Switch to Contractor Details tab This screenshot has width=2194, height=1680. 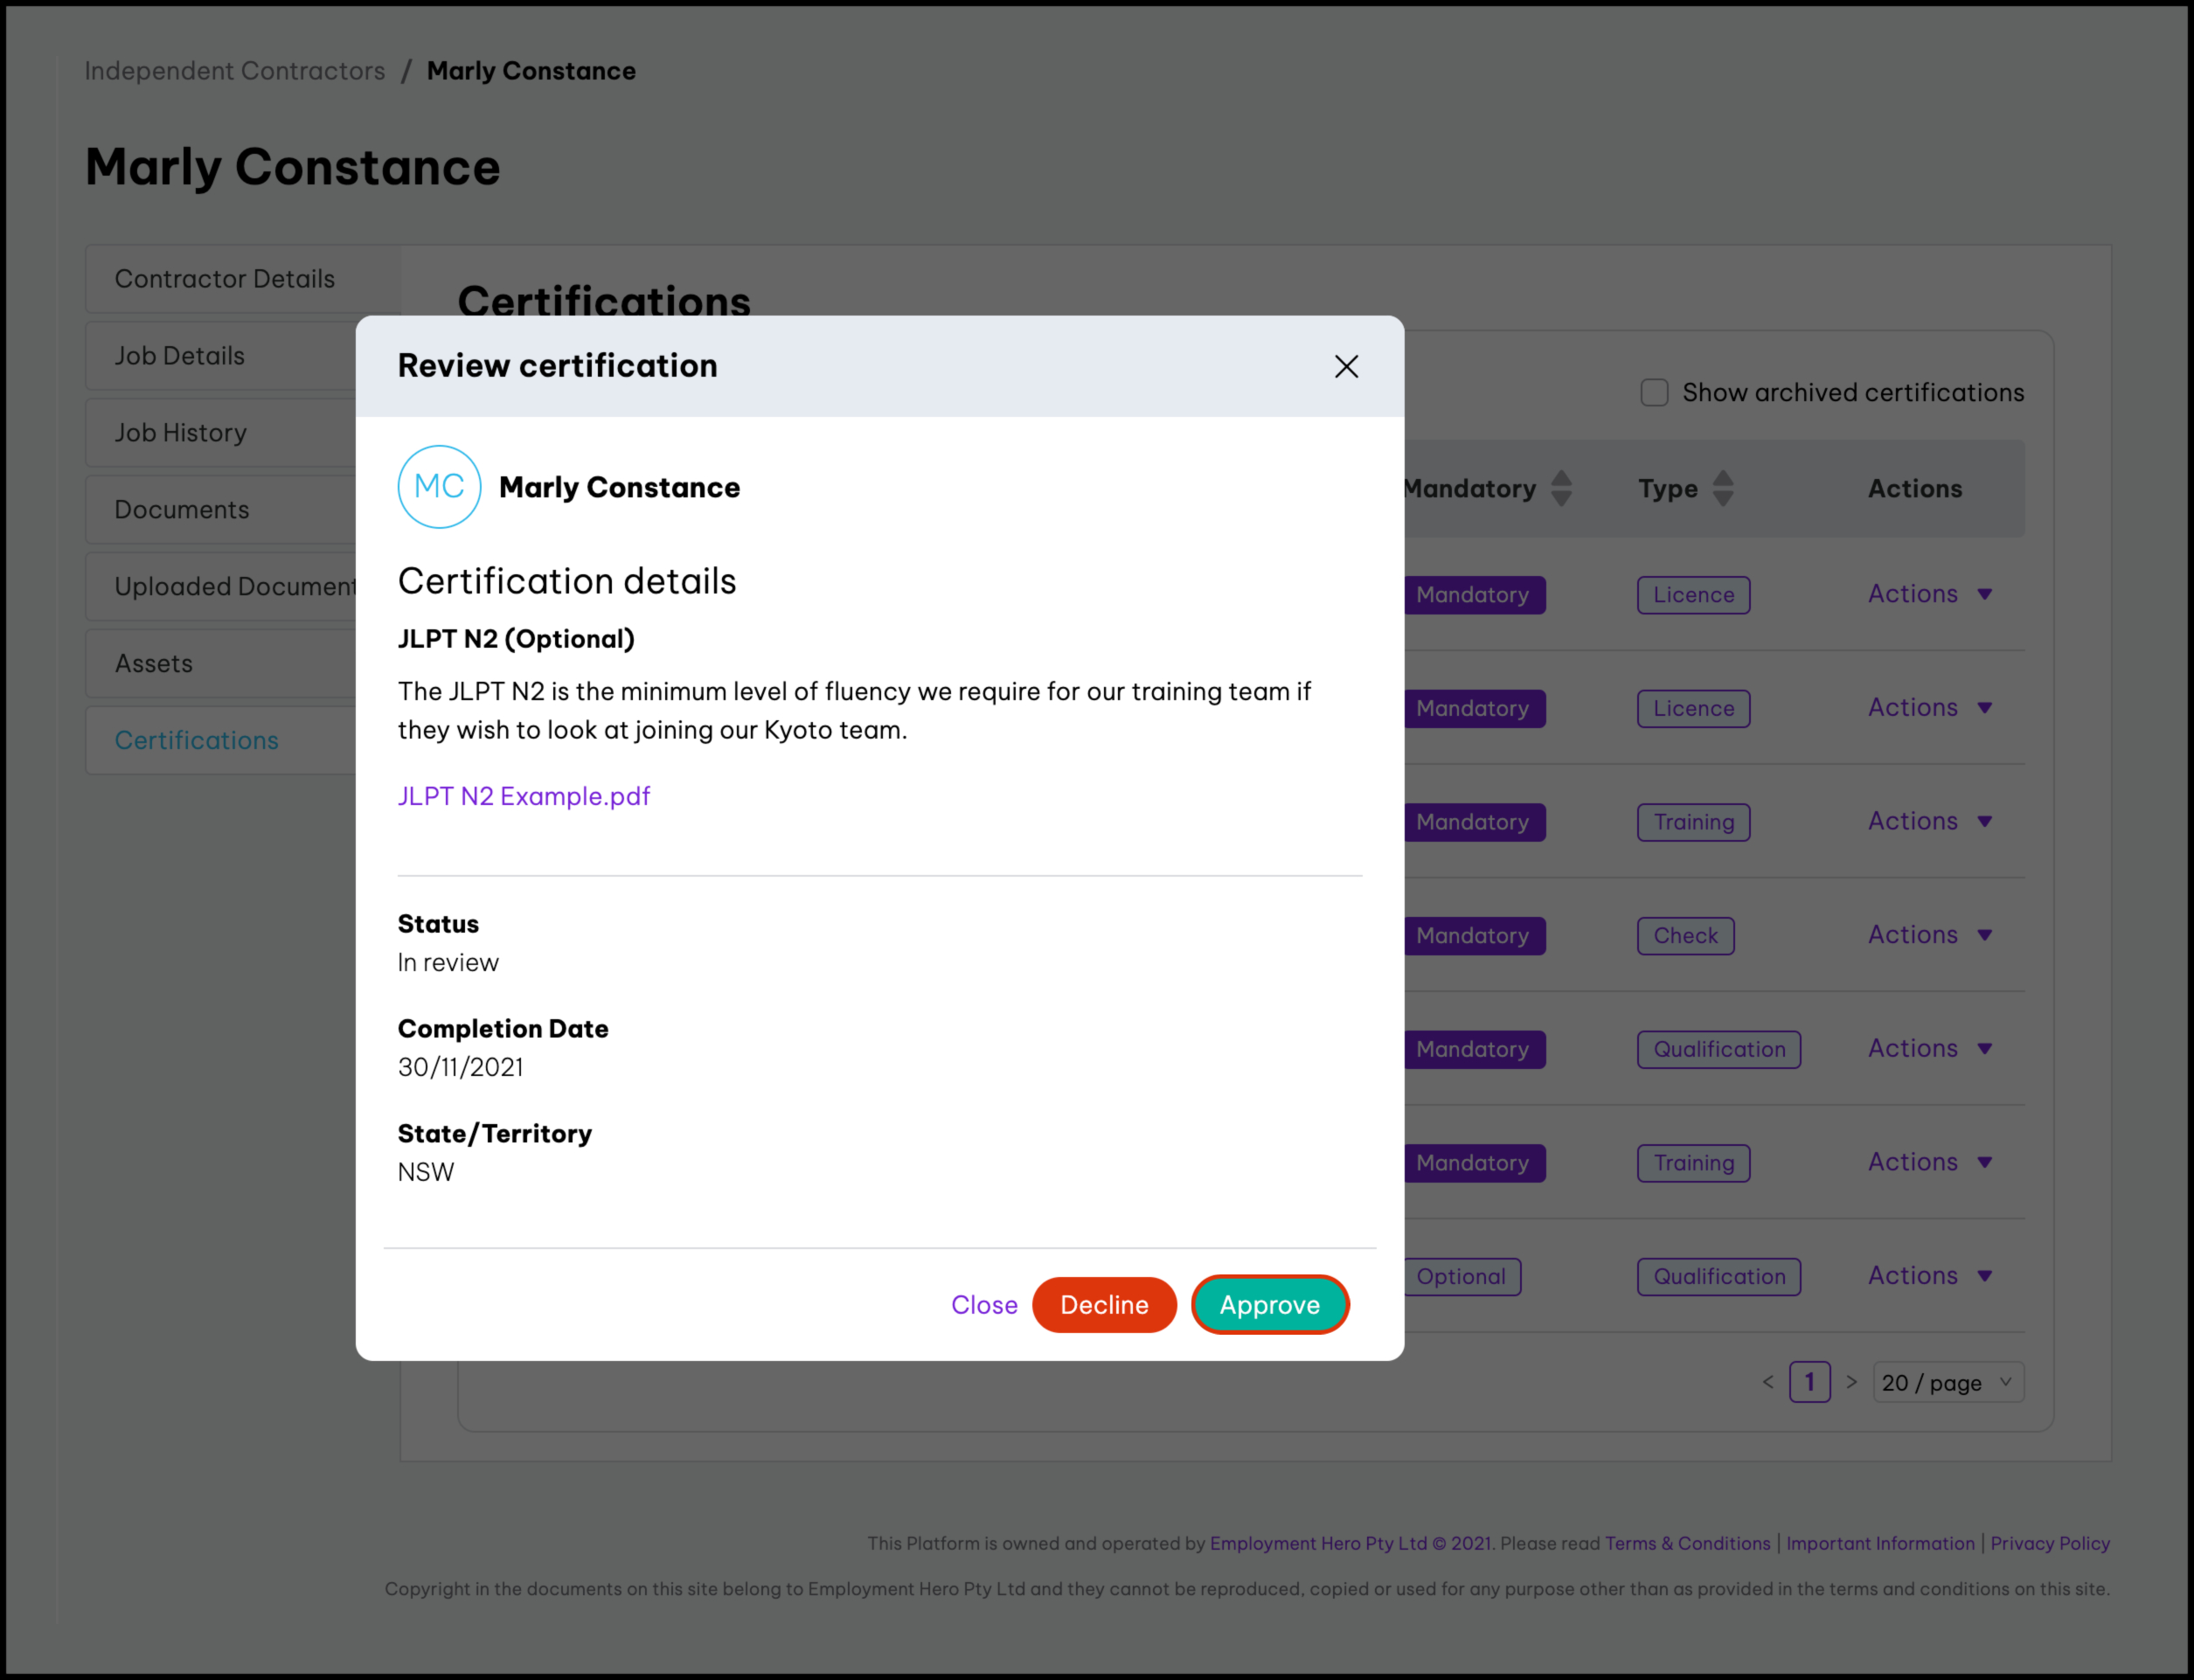coord(224,279)
